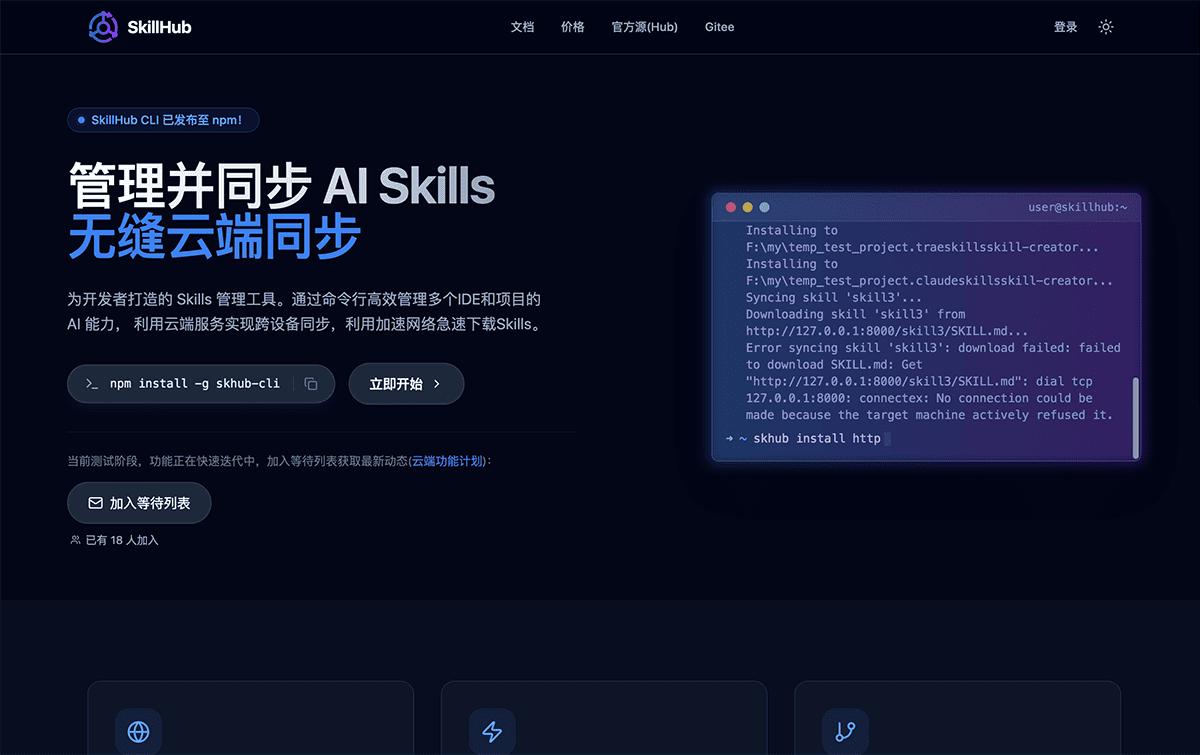The width and height of the screenshot is (1200, 755).
Task: Open the Gitee link in the navbar
Action: pyautogui.click(x=719, y=27)
